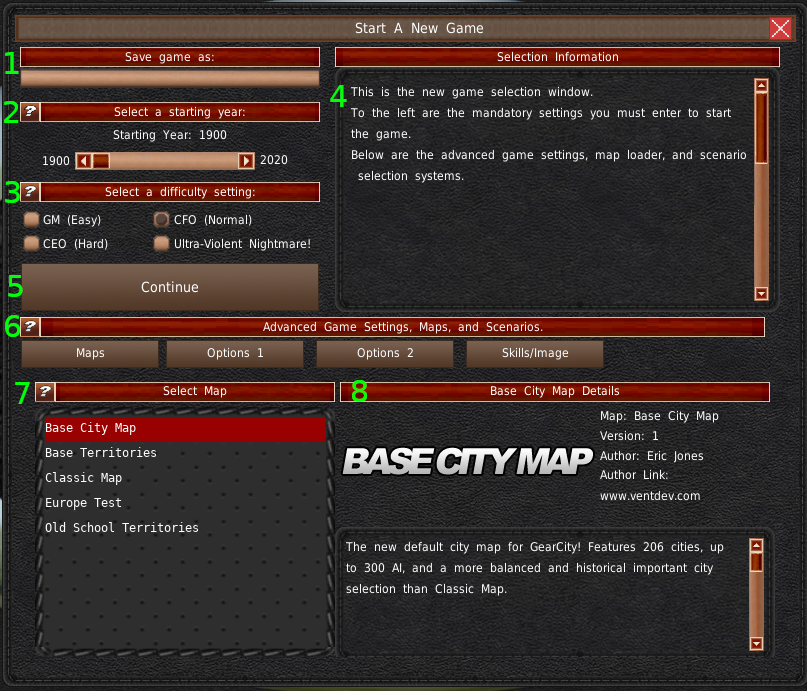Switch to the Options 1 tab

[x=235, y=353]
